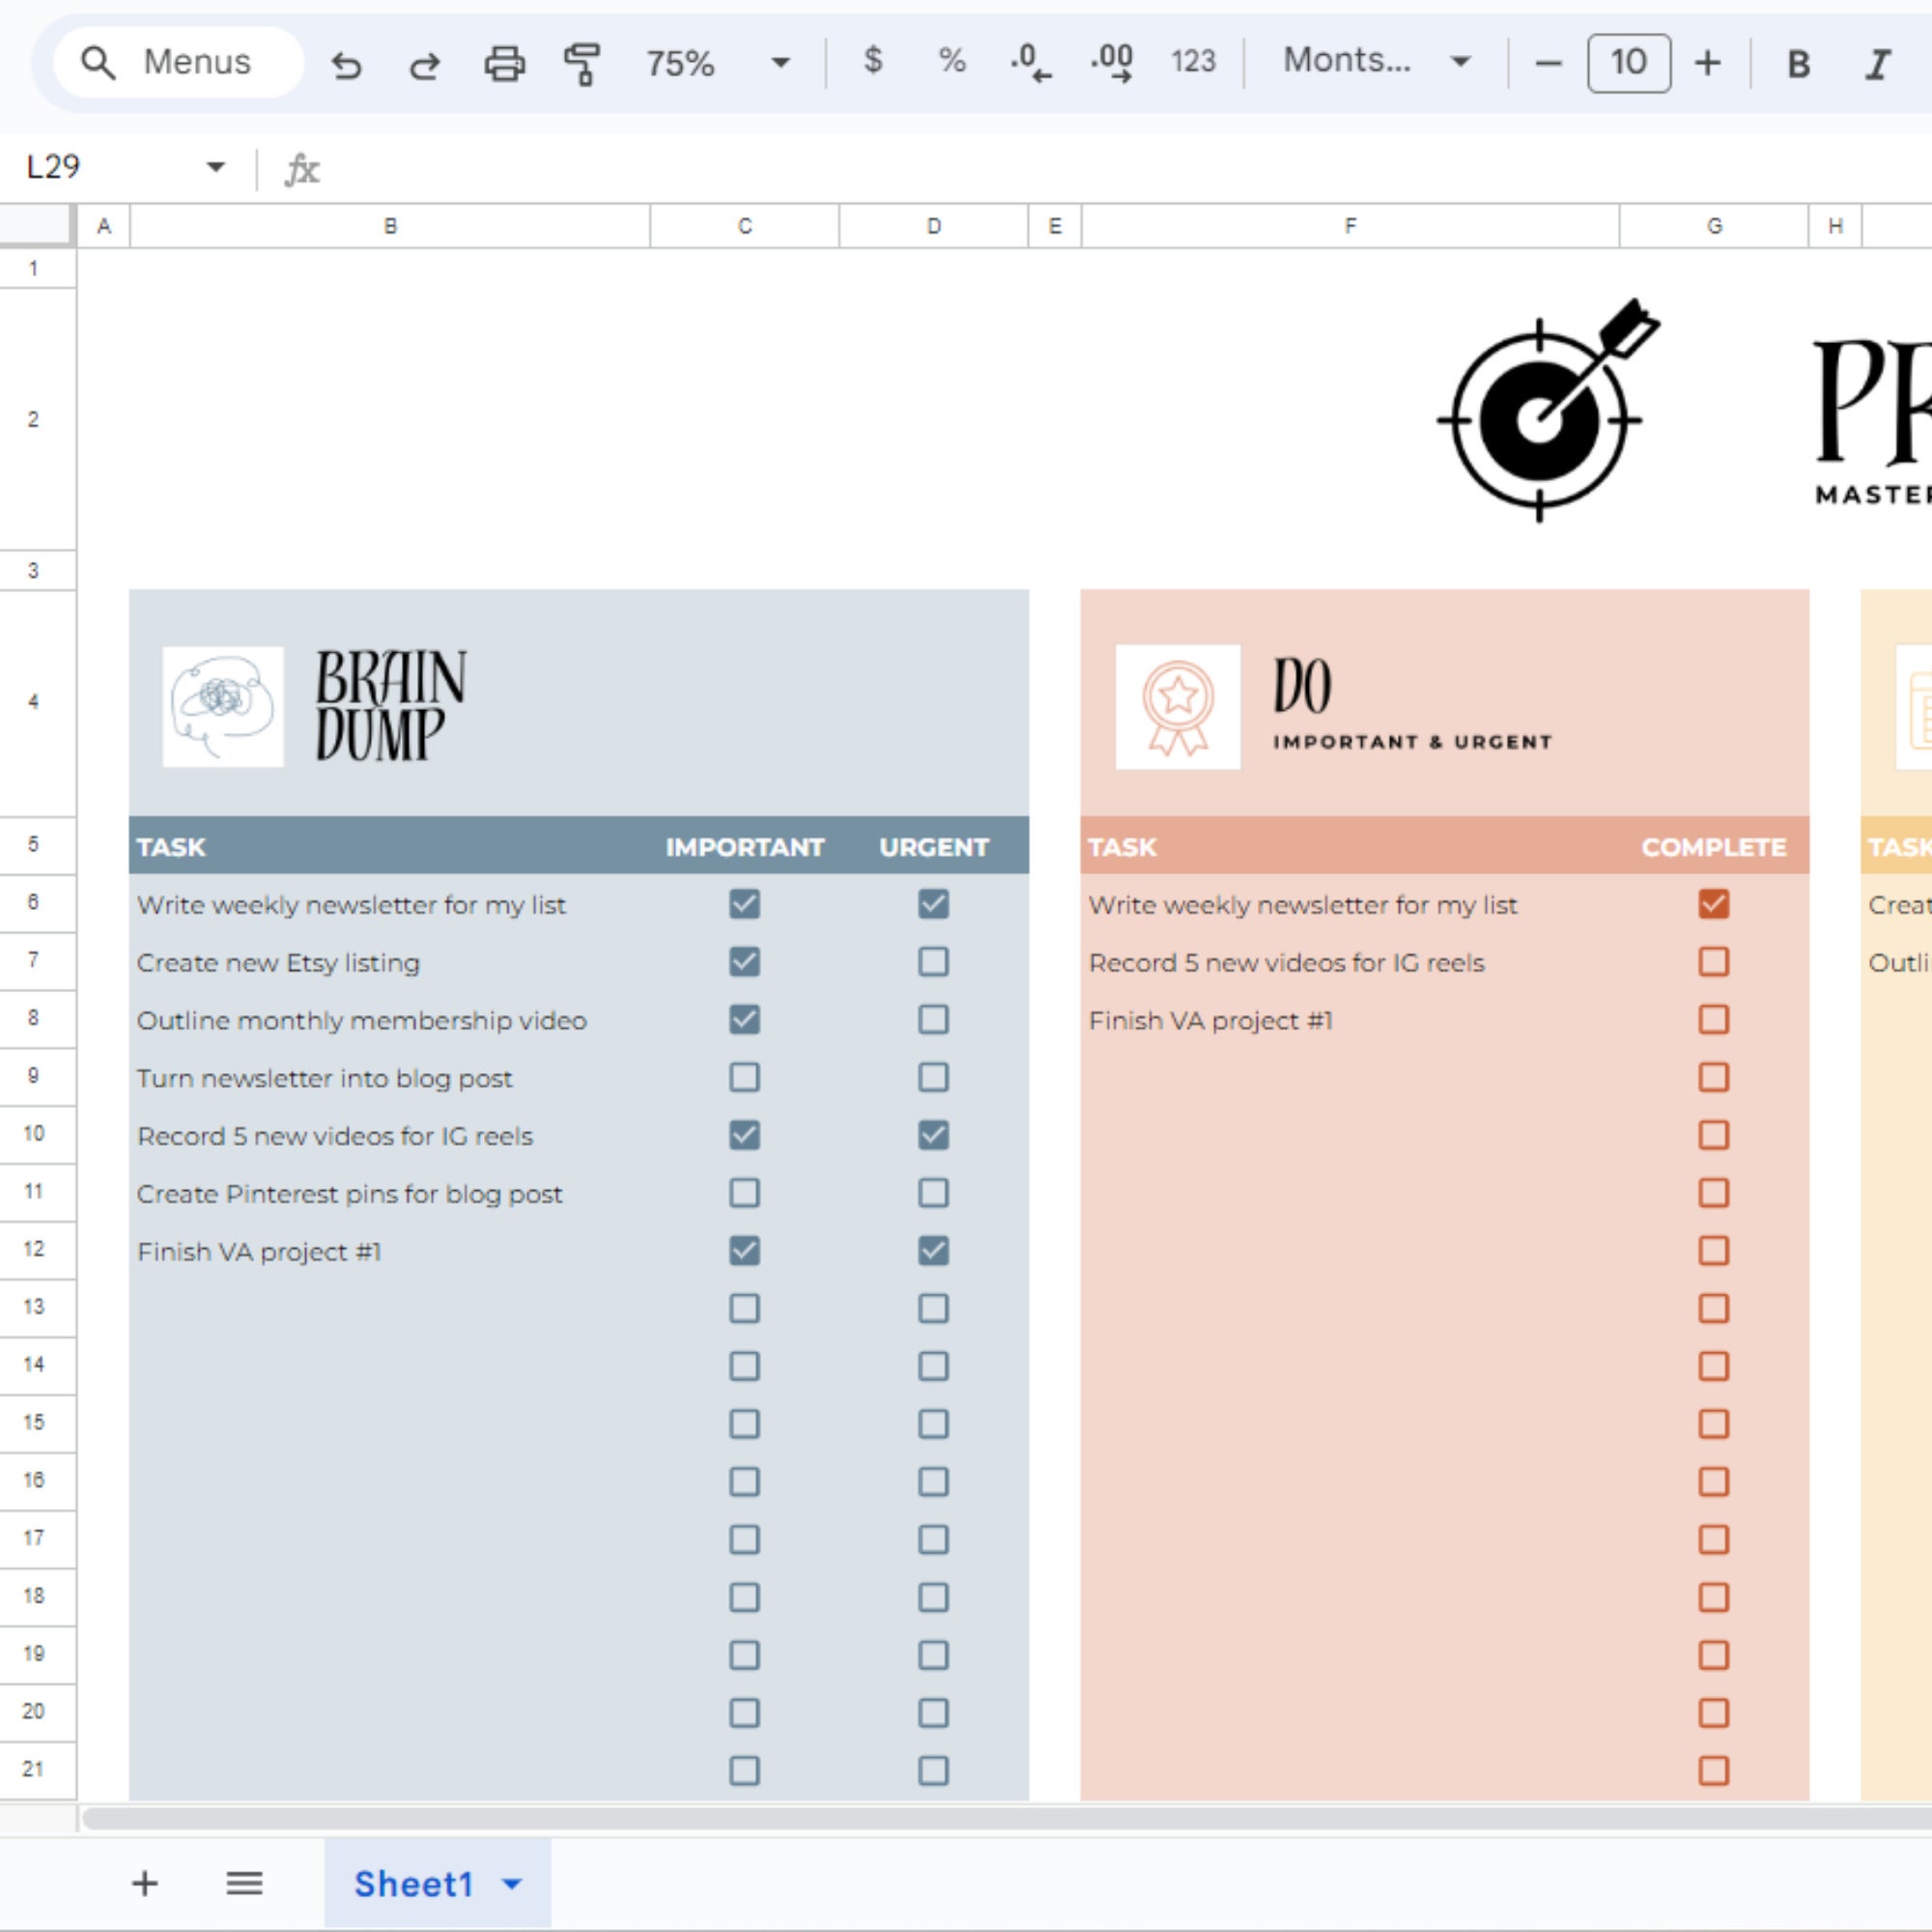Click the Undo icon
This screenshot has height=1932, width=1932.
coord(345,63)
